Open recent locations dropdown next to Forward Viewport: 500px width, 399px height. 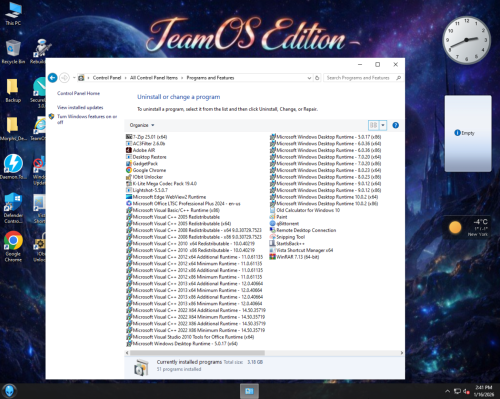click(x=74, y=78)
